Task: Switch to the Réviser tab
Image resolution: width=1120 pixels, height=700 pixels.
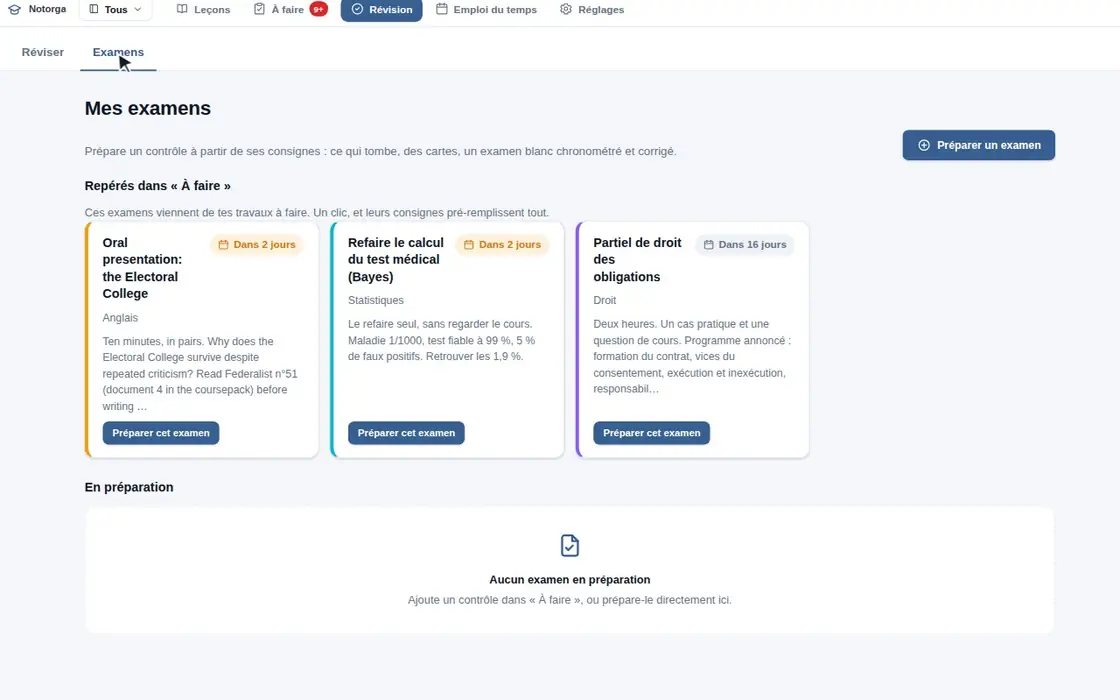Action: (x=43, y=52)
